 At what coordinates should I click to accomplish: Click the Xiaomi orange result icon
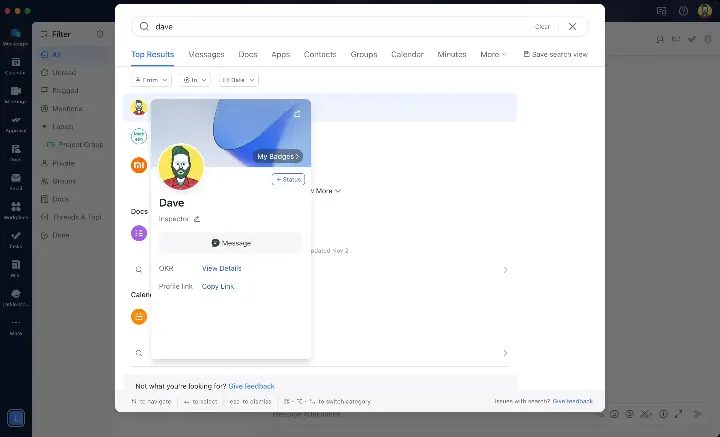[x=139, y=165]
